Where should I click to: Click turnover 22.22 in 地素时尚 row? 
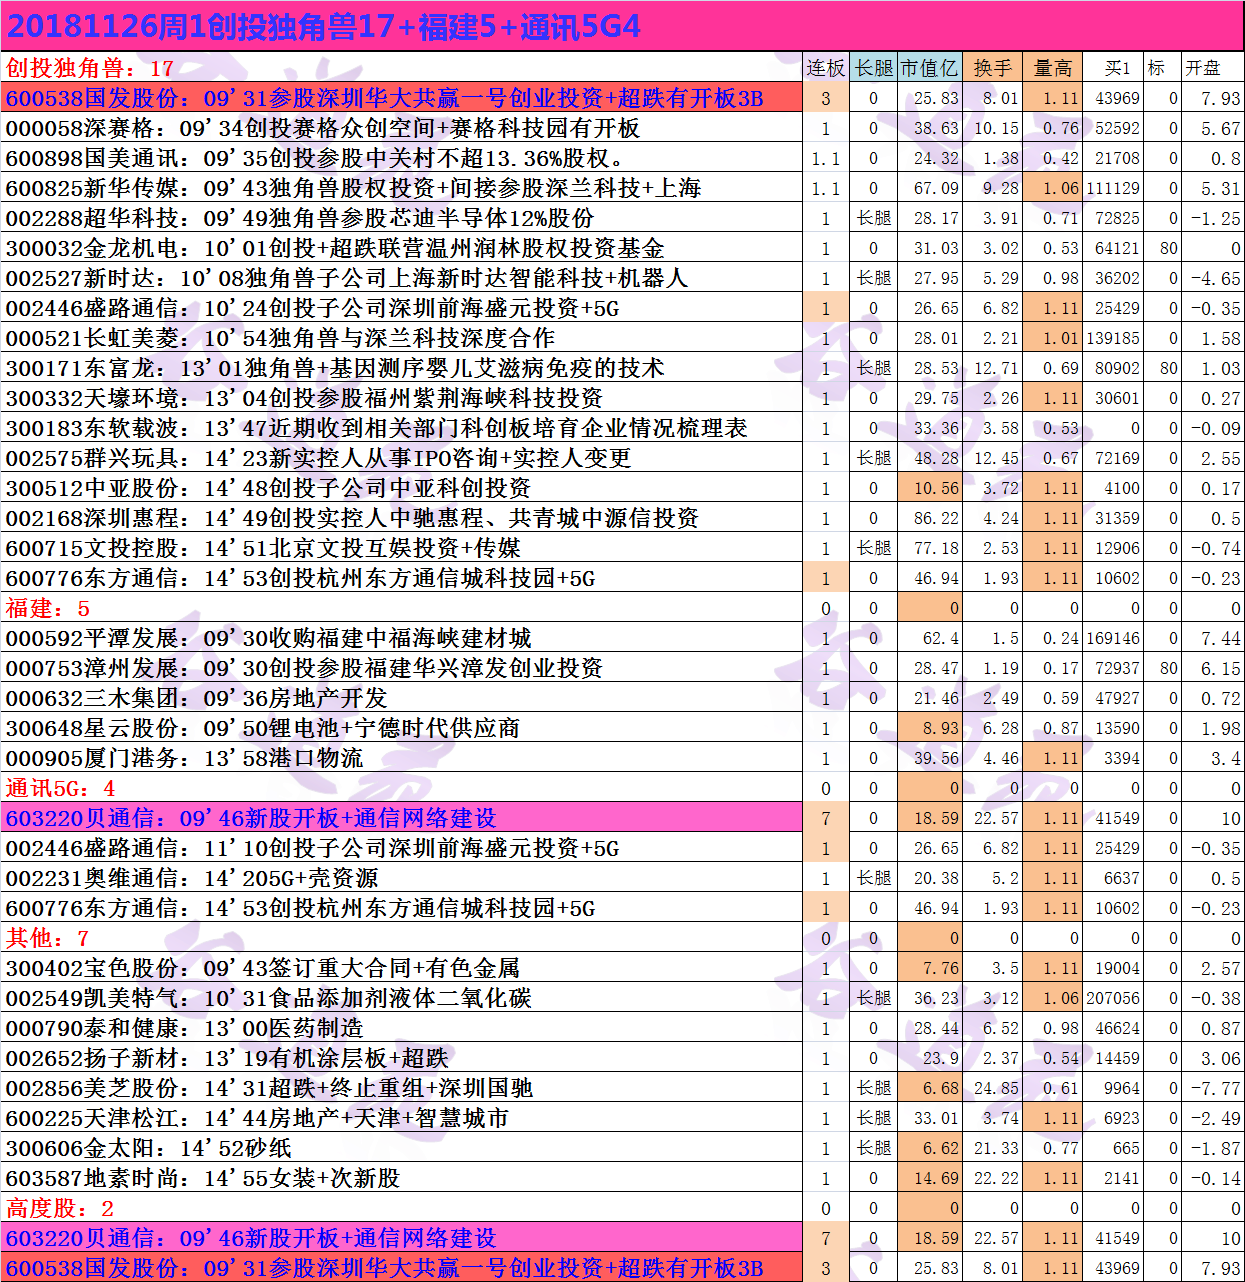[992, 1178]
